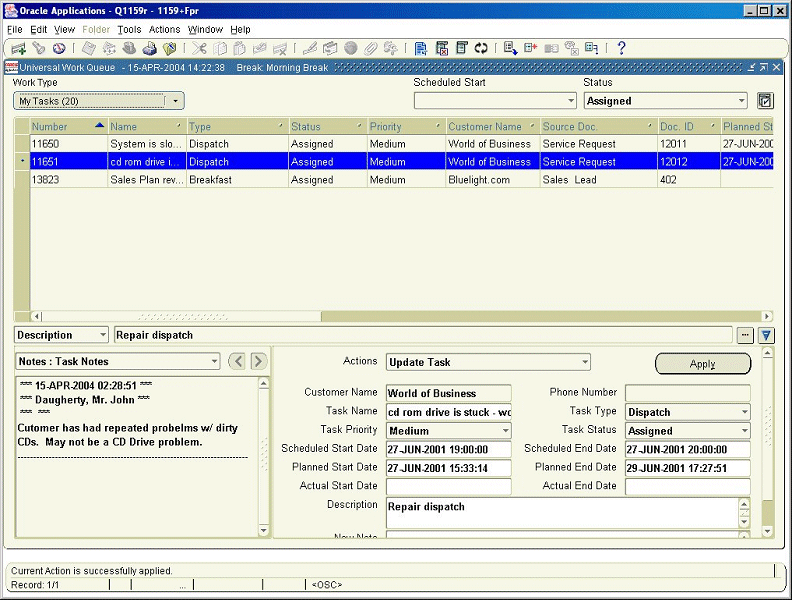This screenshot has width=792, height=600.
Task: Click the print icon in the toolbar
Action: click(149, 48)
